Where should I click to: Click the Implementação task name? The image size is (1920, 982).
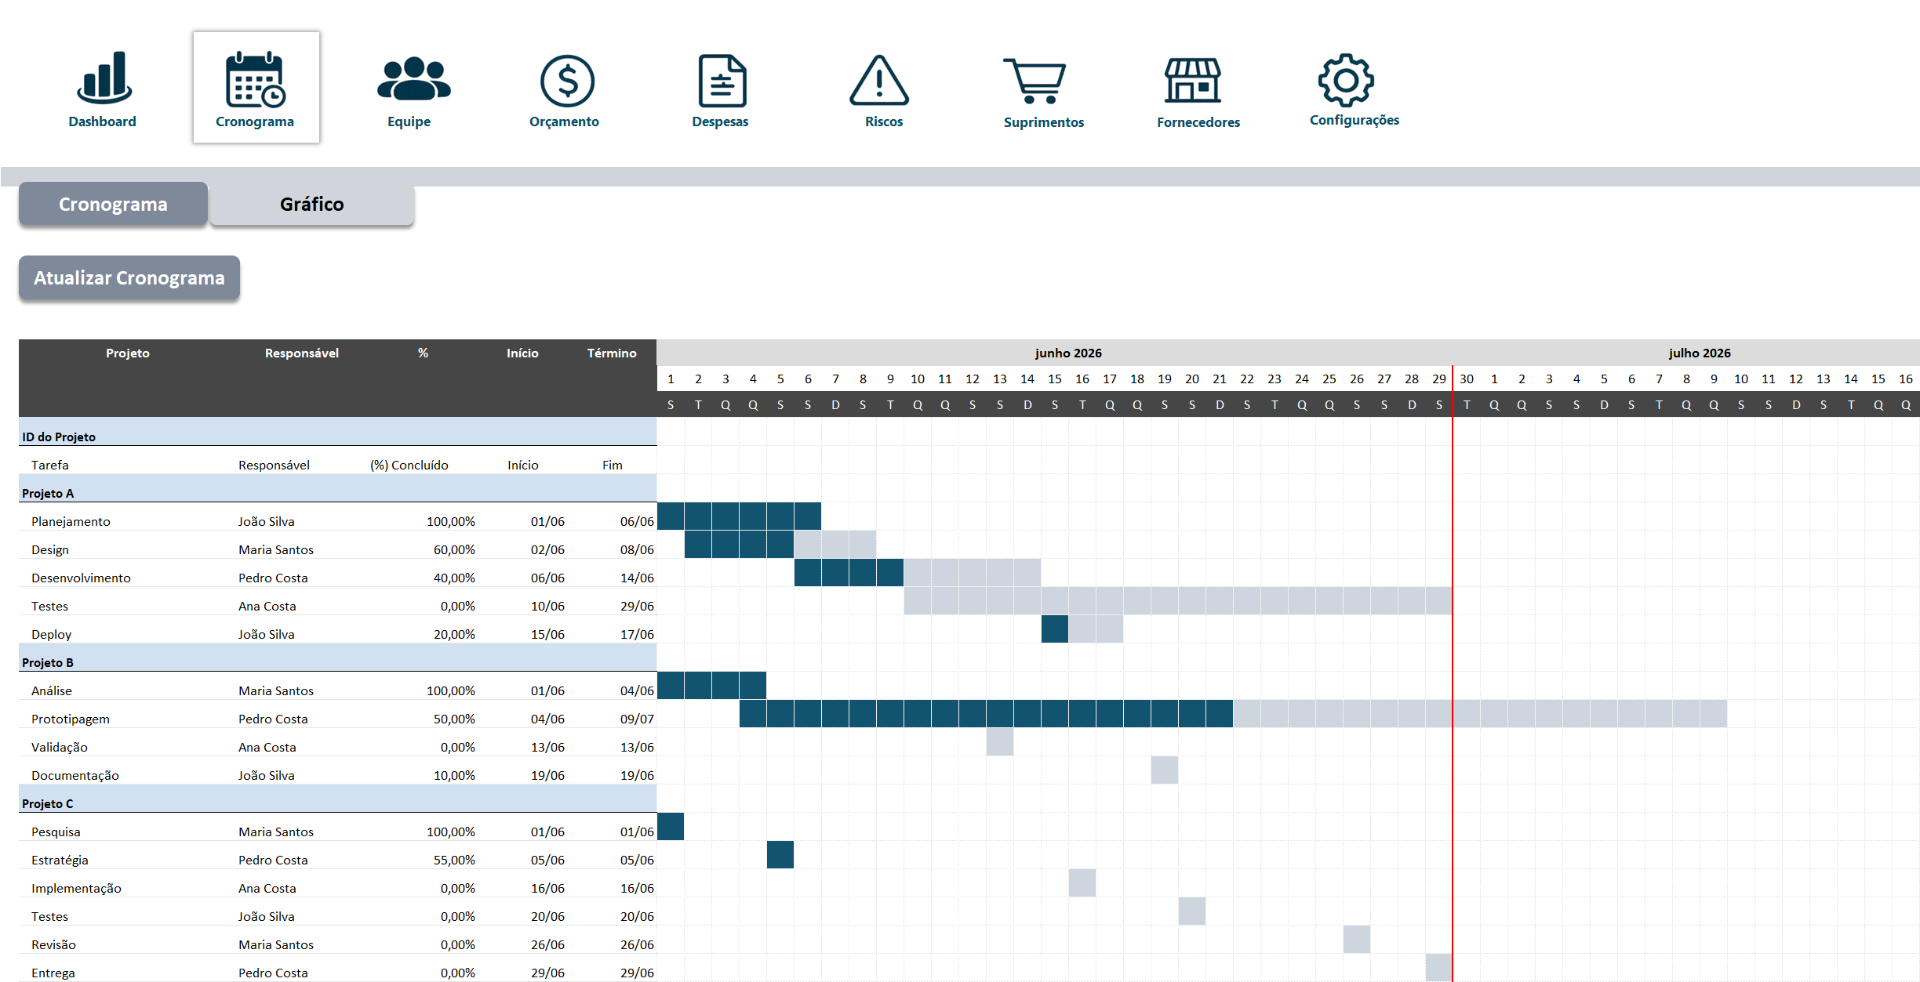(x=76, y=888)
